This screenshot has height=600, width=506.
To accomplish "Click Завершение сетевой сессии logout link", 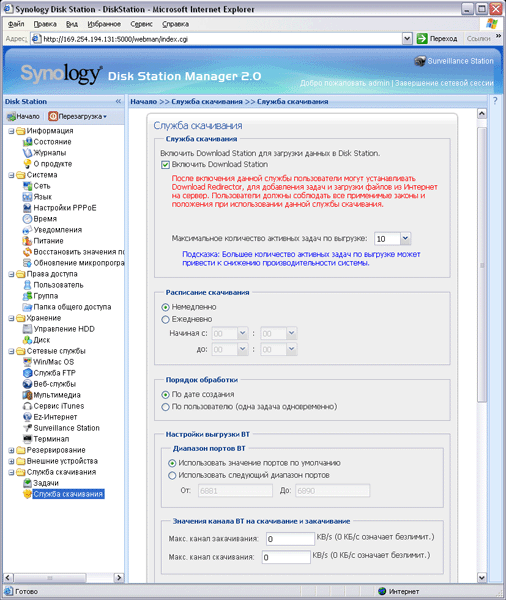I will (x=444, y=83).
